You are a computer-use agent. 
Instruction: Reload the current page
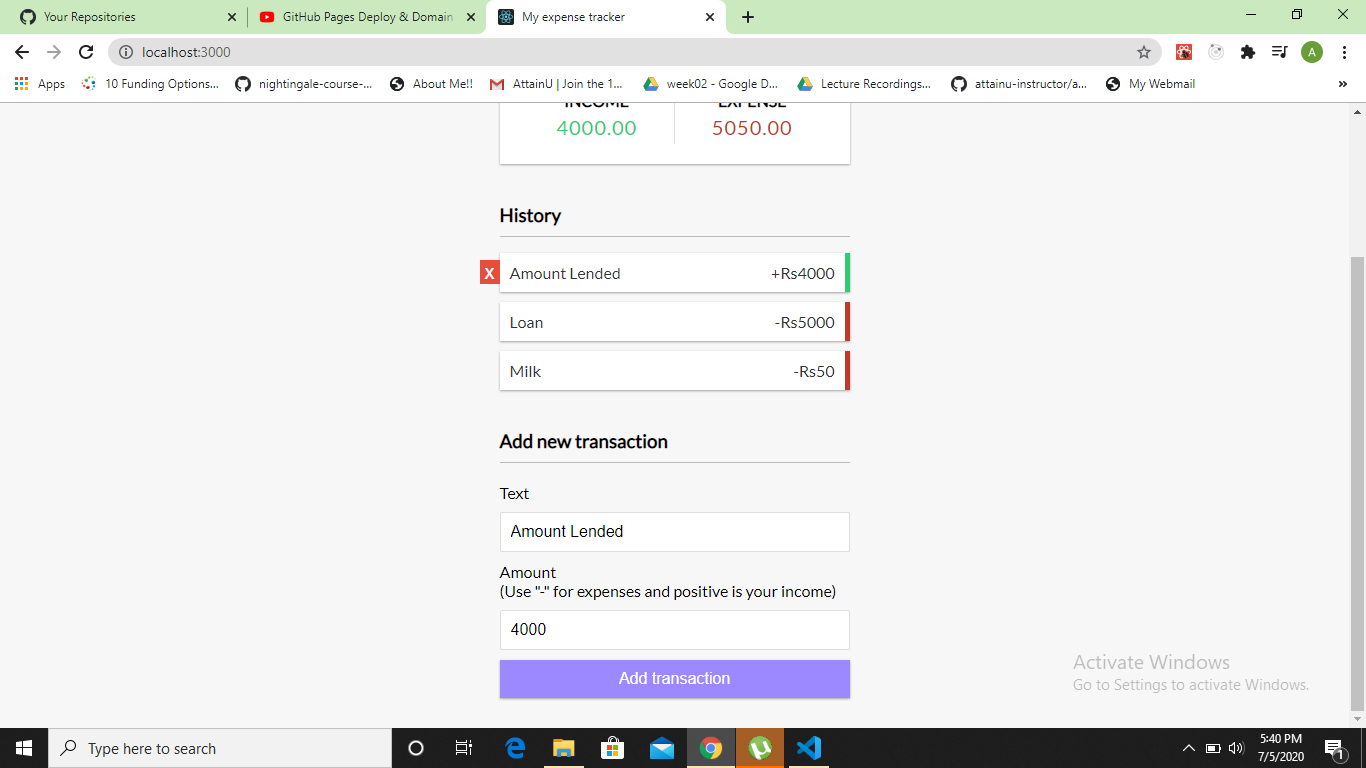[86, 52]
